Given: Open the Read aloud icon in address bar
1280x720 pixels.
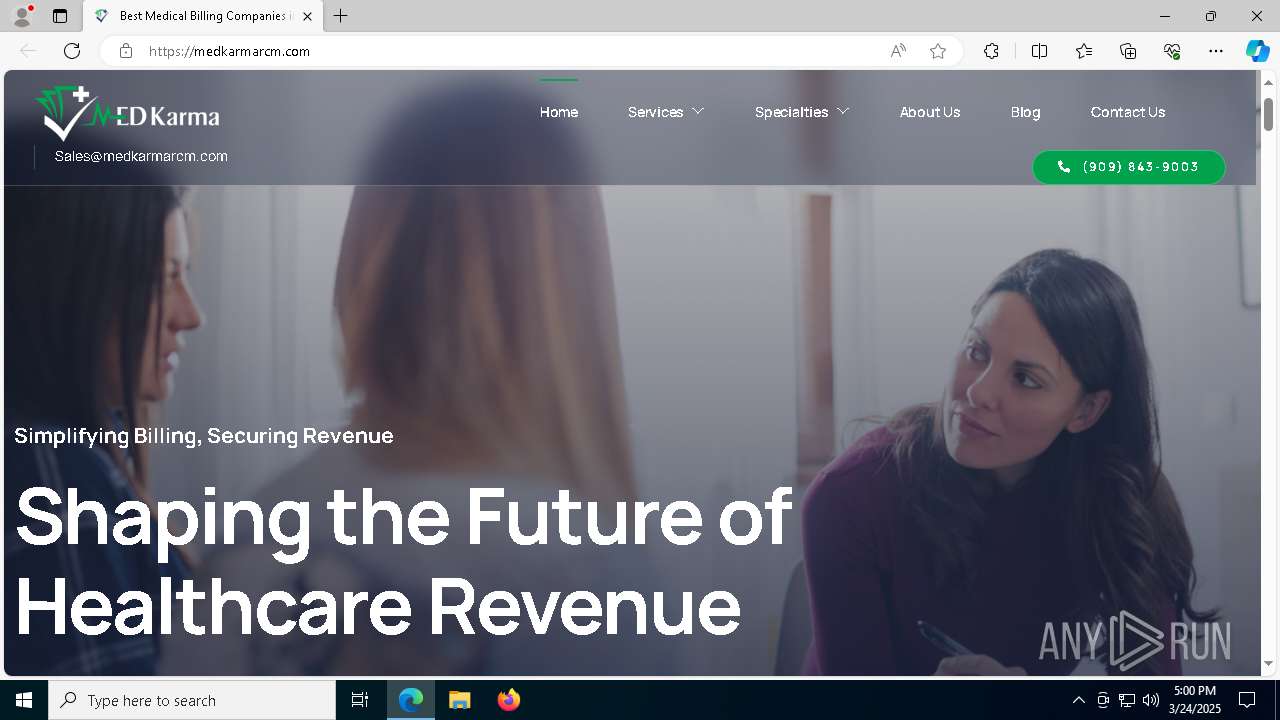Looking at the screenshot, I should point(898,51).
